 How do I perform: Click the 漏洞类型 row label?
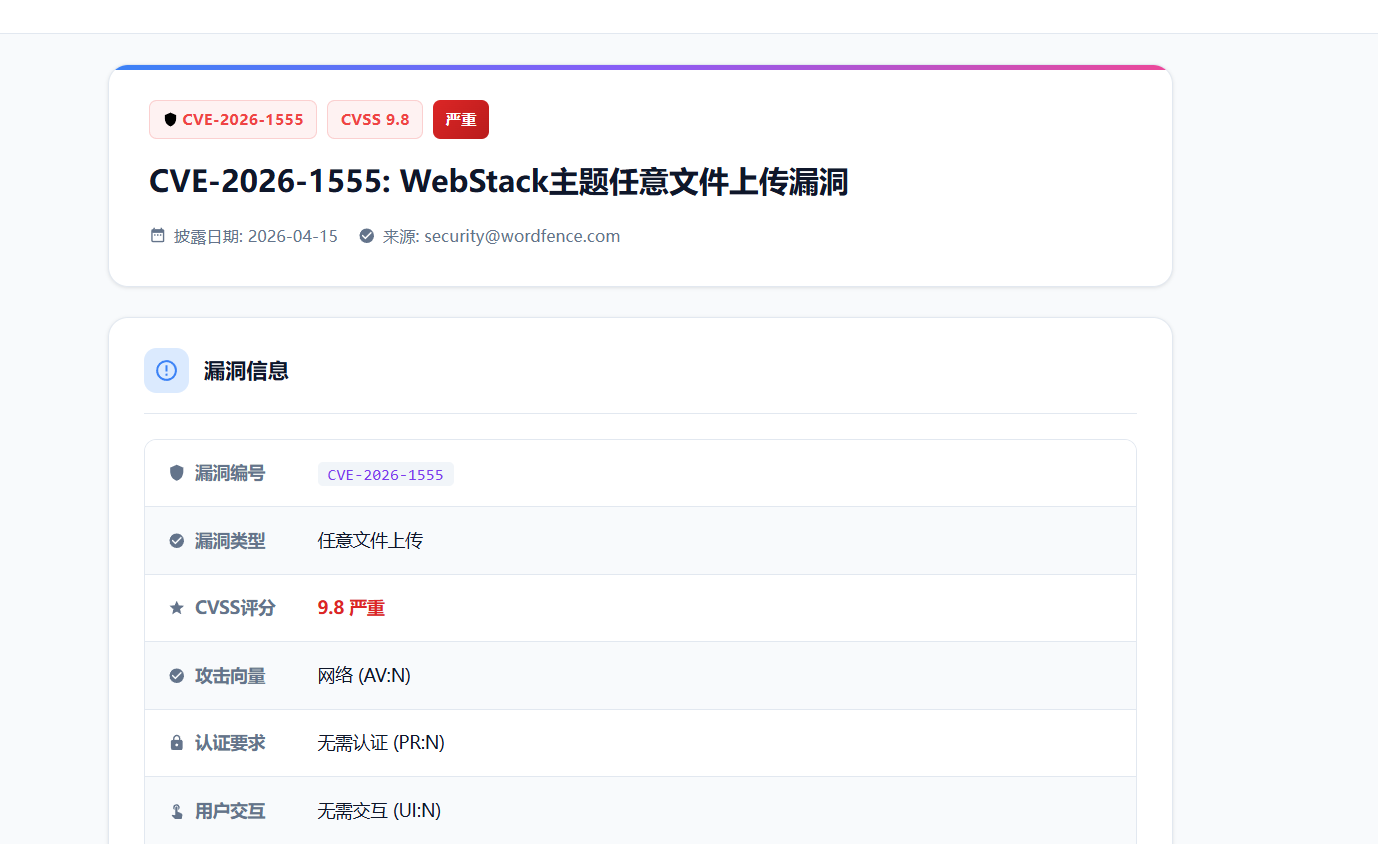point(230,541)
